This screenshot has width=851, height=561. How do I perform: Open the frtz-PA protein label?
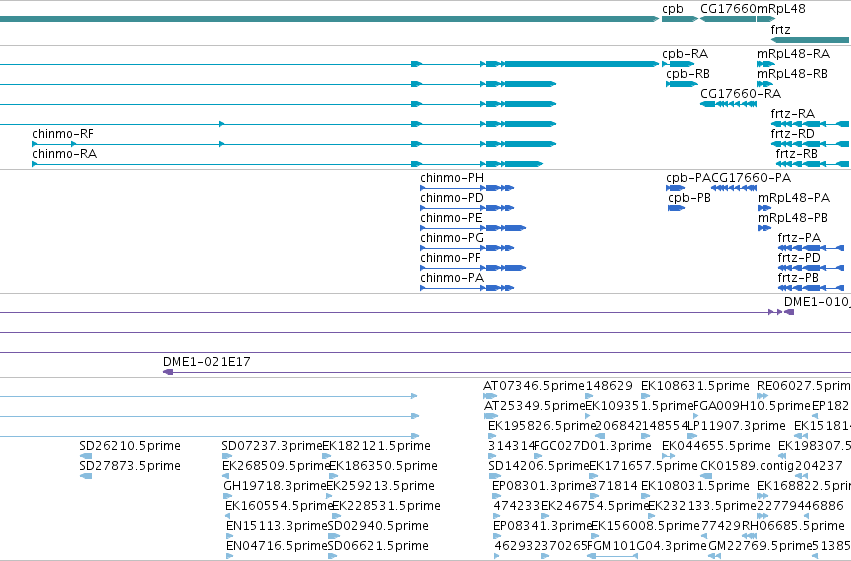click(799, 238)
